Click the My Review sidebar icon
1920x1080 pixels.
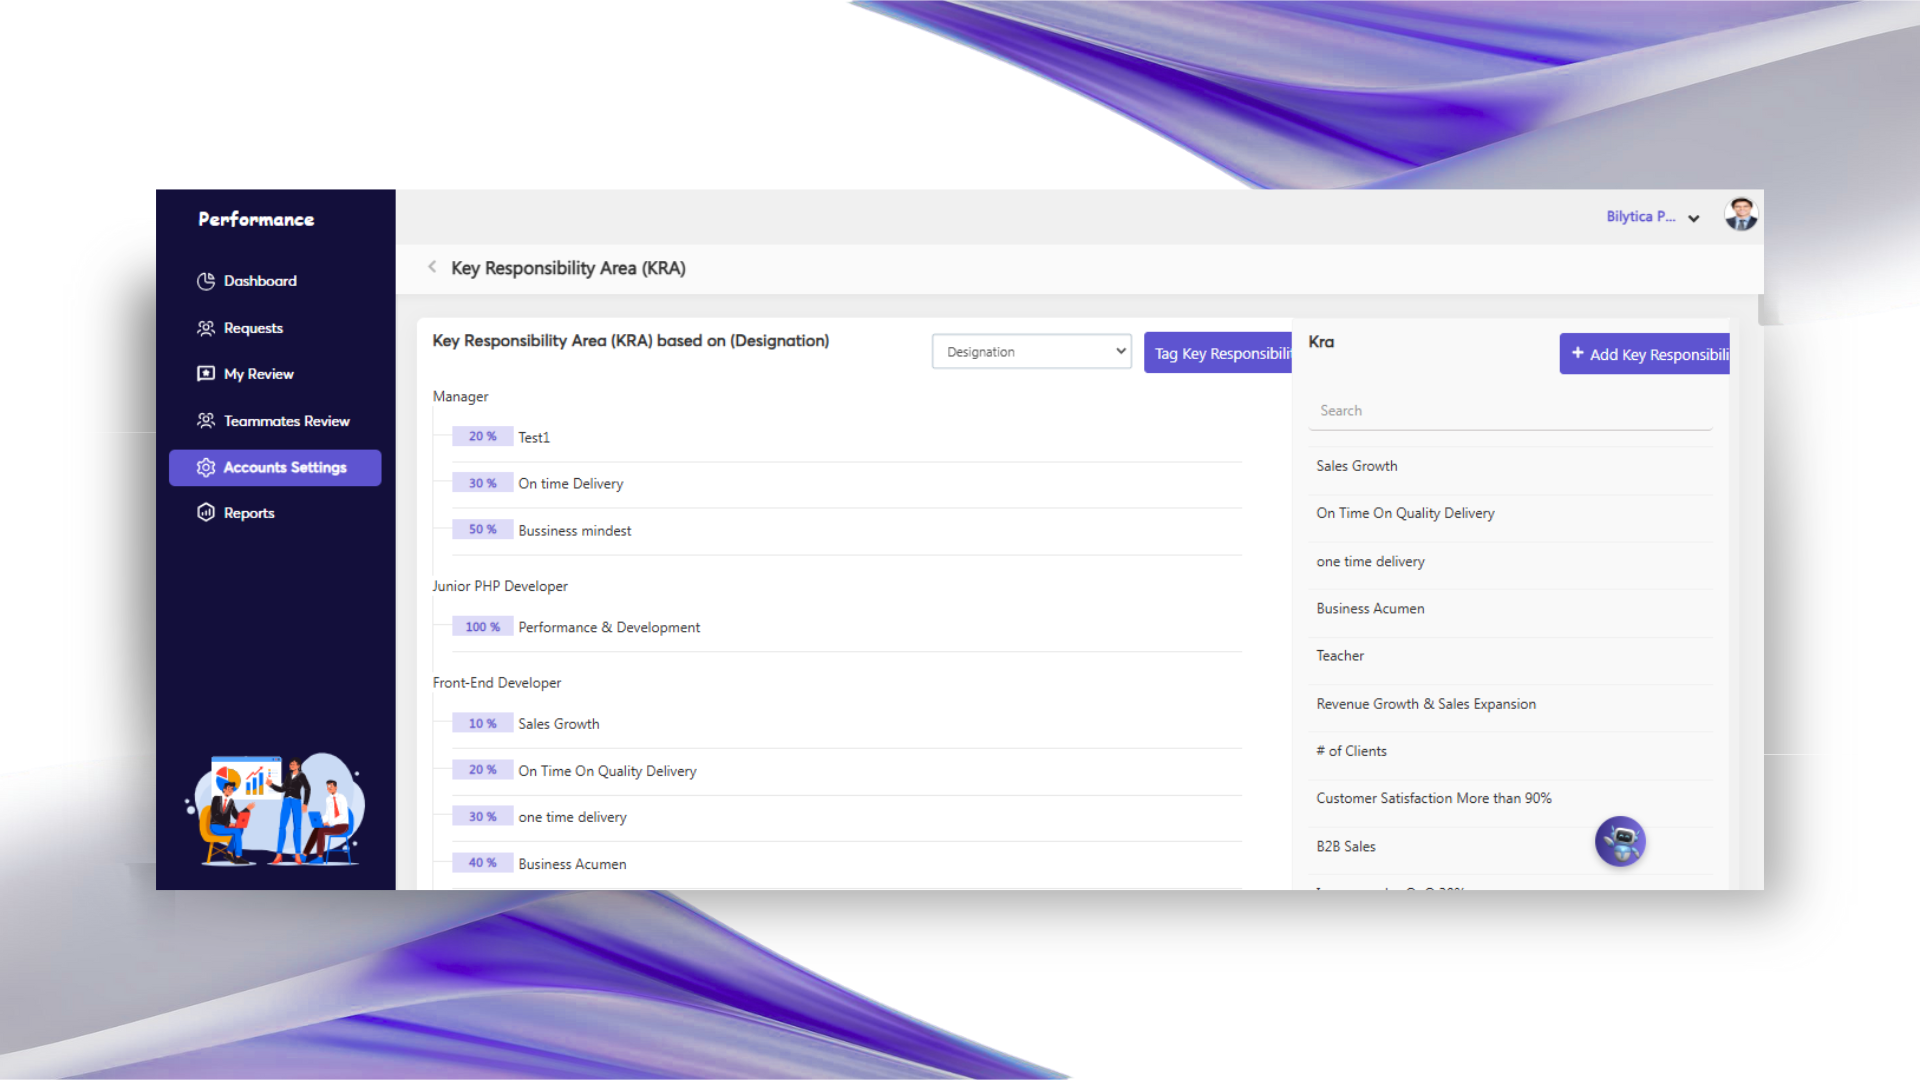206,374
